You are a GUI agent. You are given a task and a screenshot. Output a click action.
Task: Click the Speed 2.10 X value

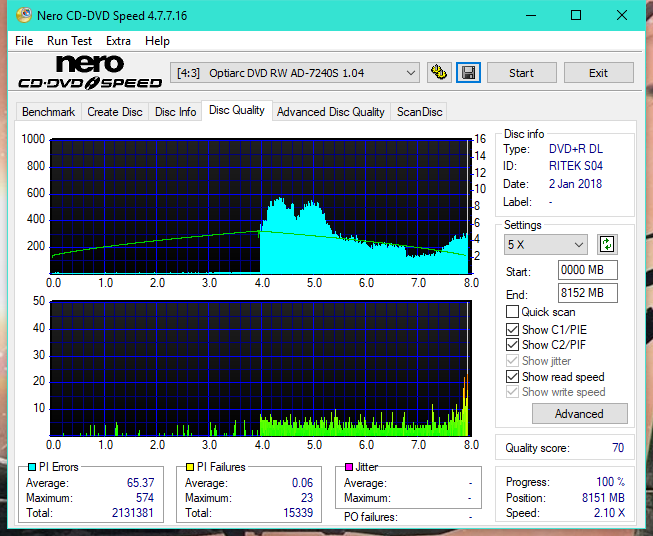click(x=609, y=513)
